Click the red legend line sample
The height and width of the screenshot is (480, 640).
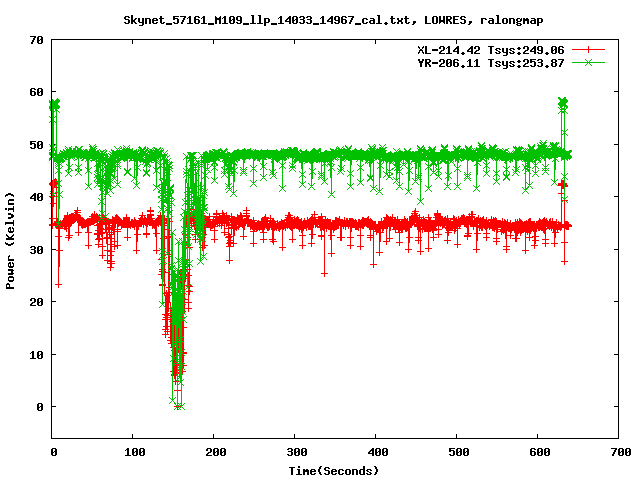coord(588,50)
